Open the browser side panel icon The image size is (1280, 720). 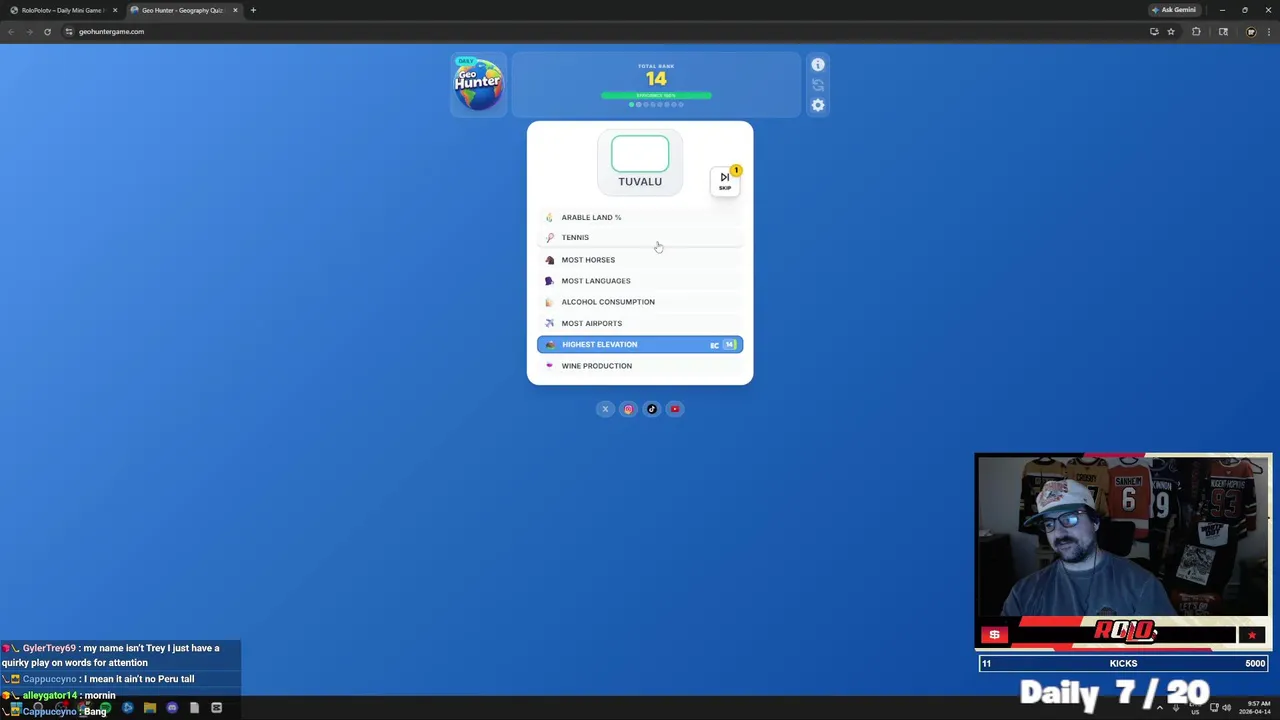click(x=1223, y=32)
